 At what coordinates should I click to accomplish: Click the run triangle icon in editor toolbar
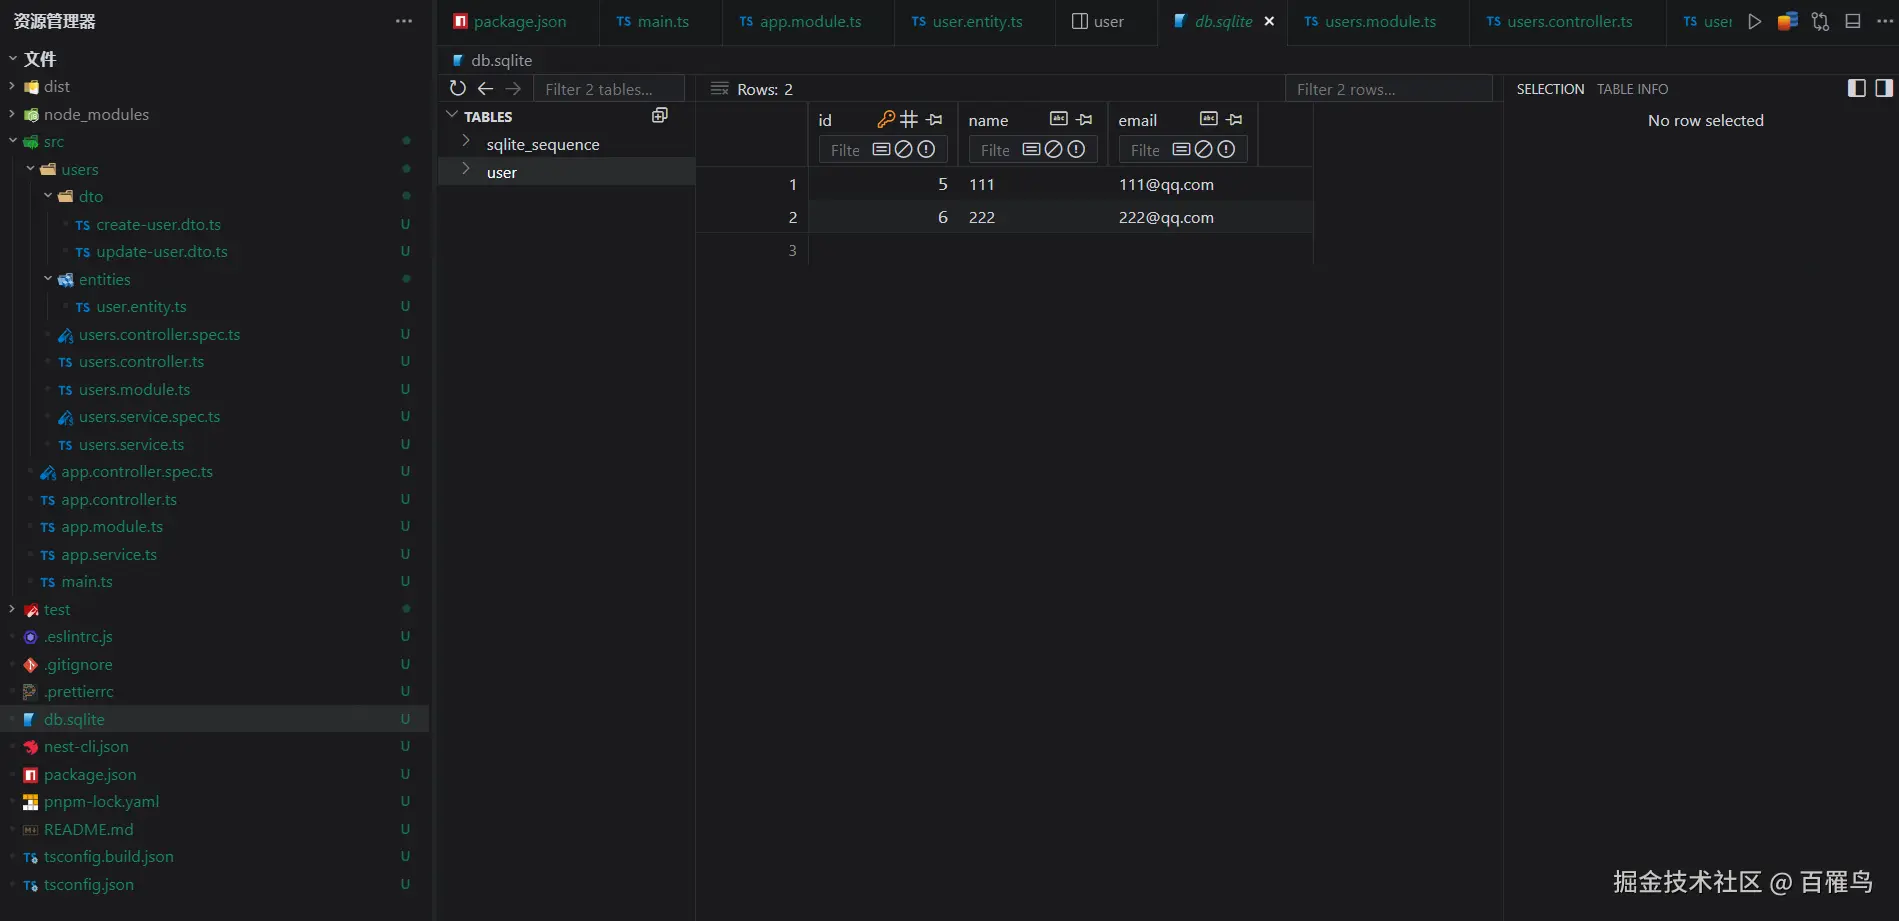[1755, 21]
